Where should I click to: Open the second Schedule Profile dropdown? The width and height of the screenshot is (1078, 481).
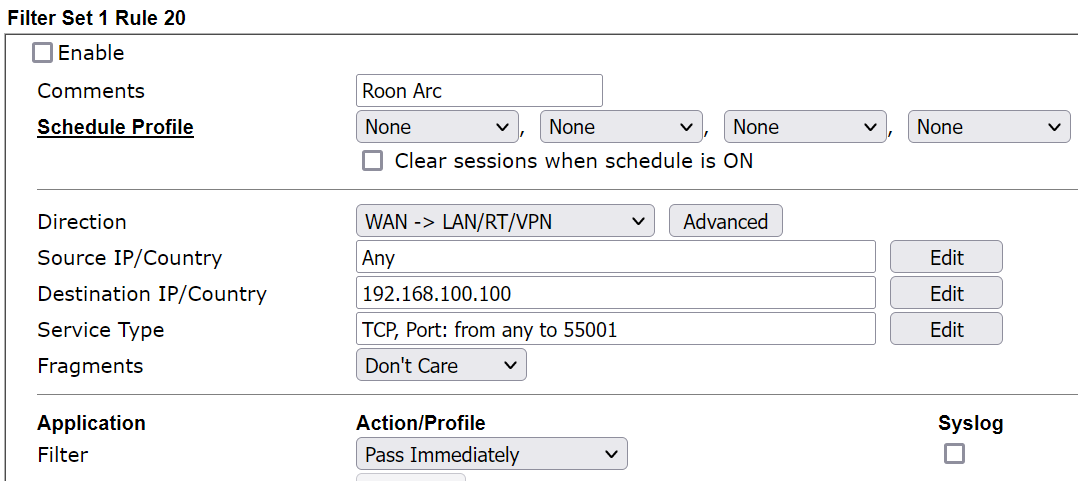[x=621, y=126]
